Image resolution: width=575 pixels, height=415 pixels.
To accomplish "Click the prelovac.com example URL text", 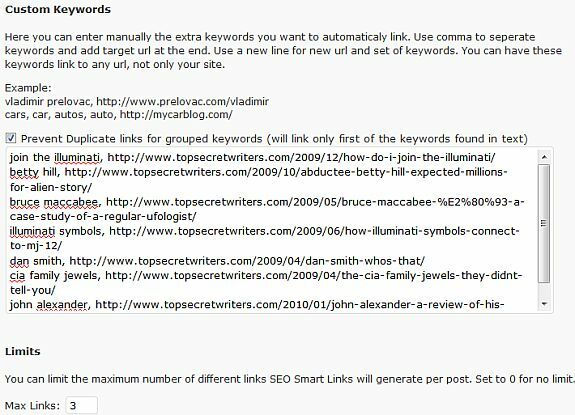I will click(x=183, y=101).
